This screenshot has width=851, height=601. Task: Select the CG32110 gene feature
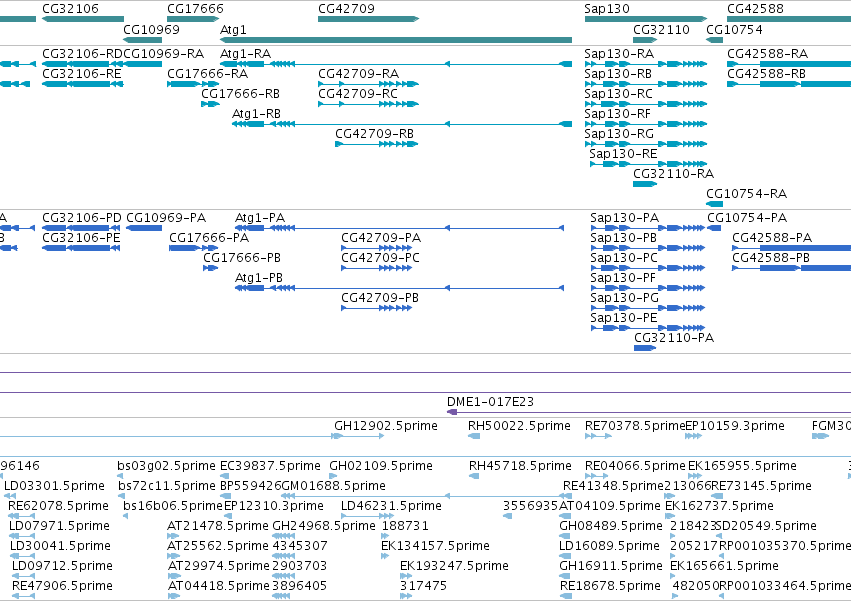(x=645, y=40)
